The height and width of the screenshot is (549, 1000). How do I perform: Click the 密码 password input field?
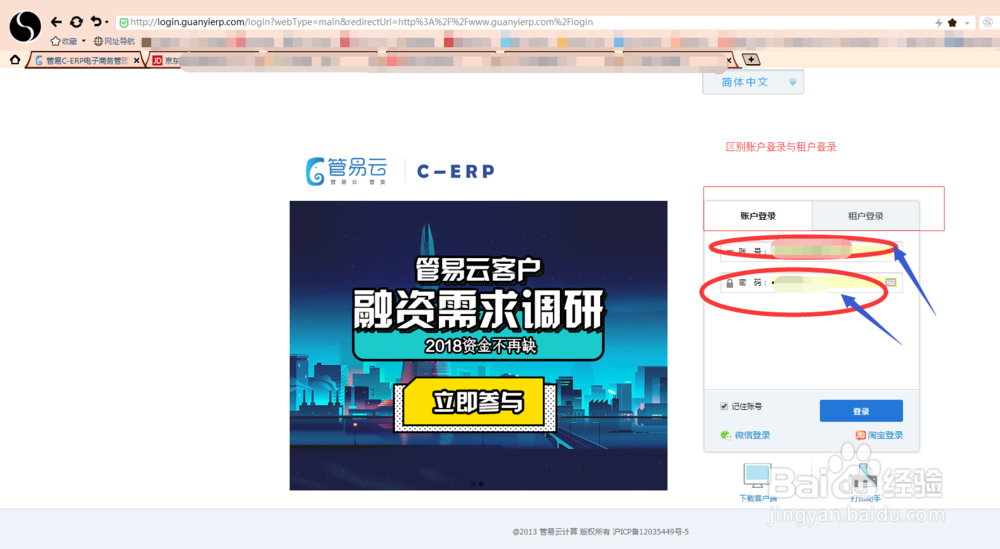811,282
